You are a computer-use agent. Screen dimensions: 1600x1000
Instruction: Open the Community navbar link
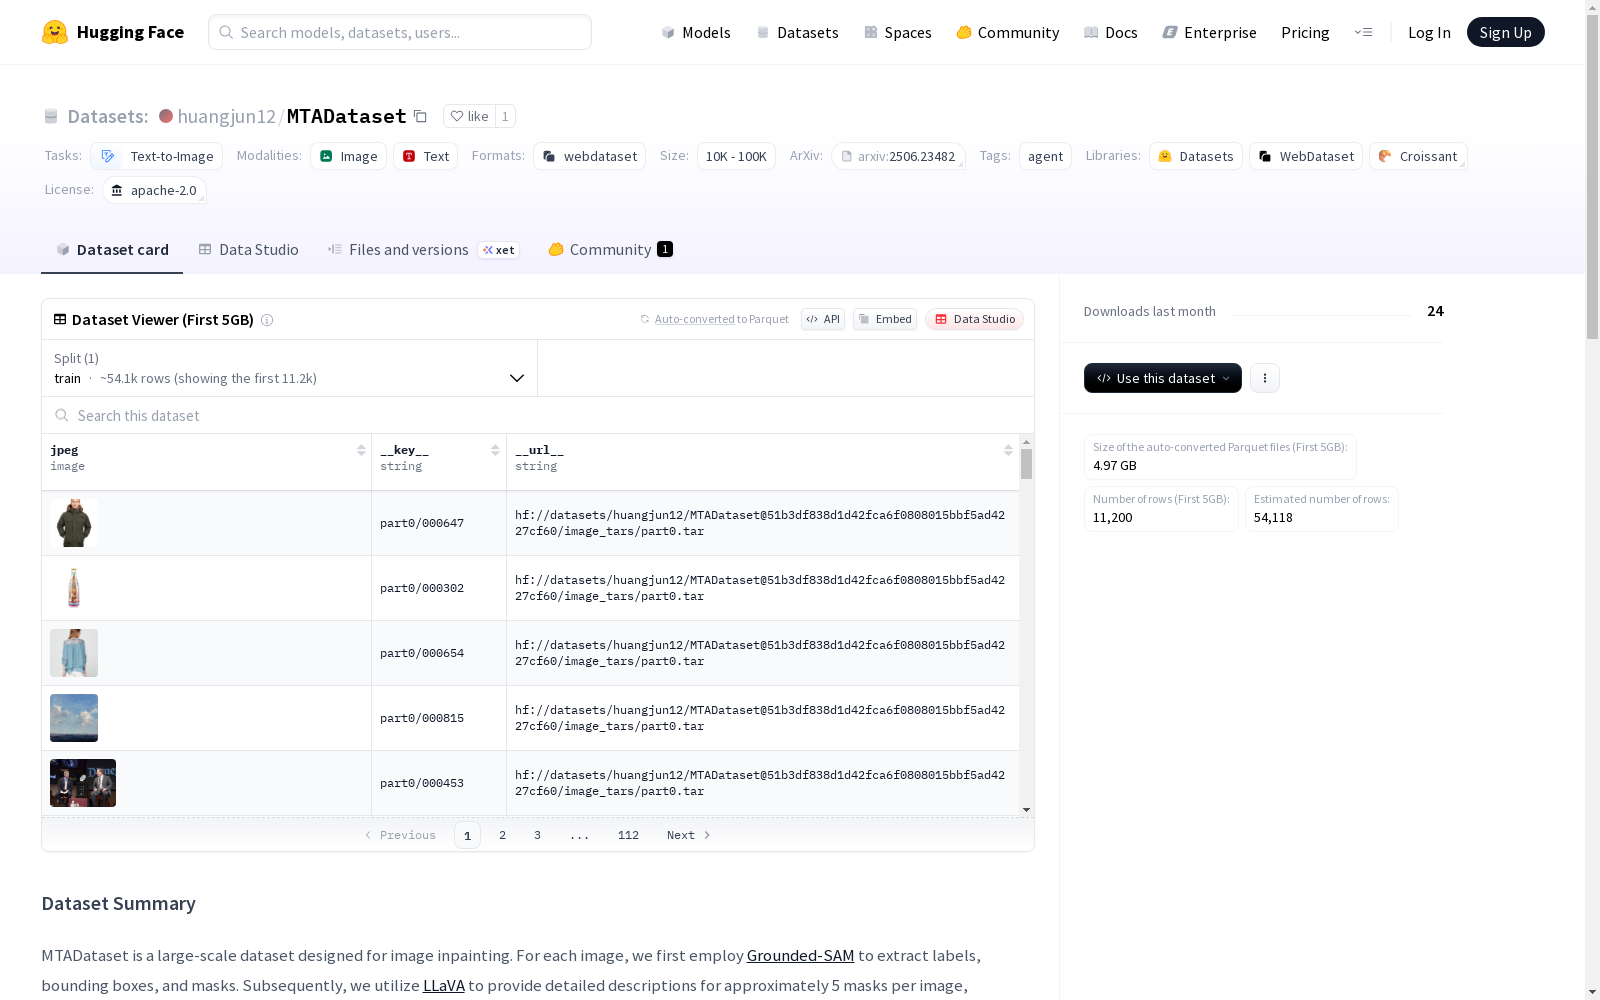(1008, 32)
